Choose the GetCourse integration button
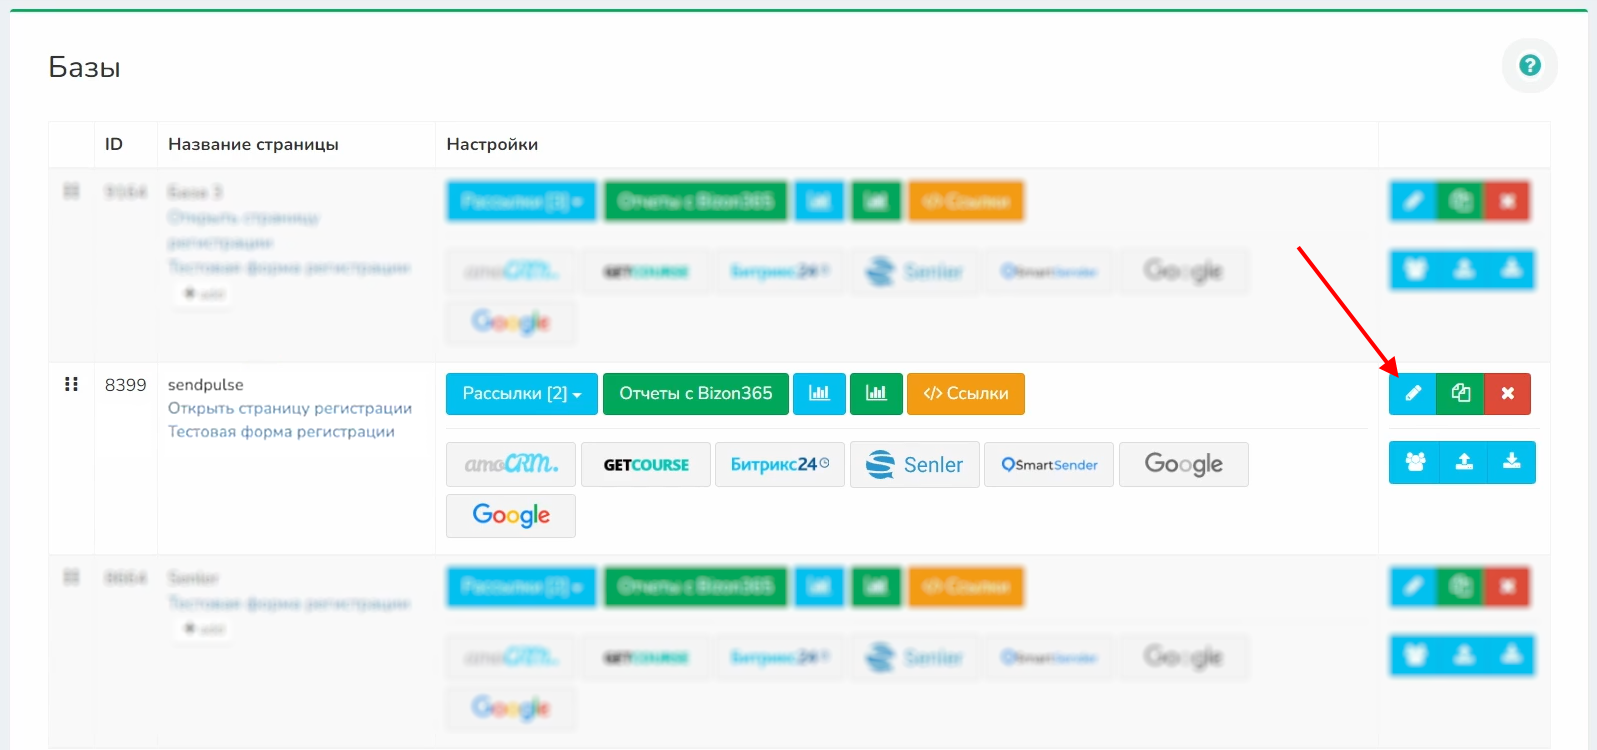This screenshot has width=1597, height=750. (x=645, y=464)
